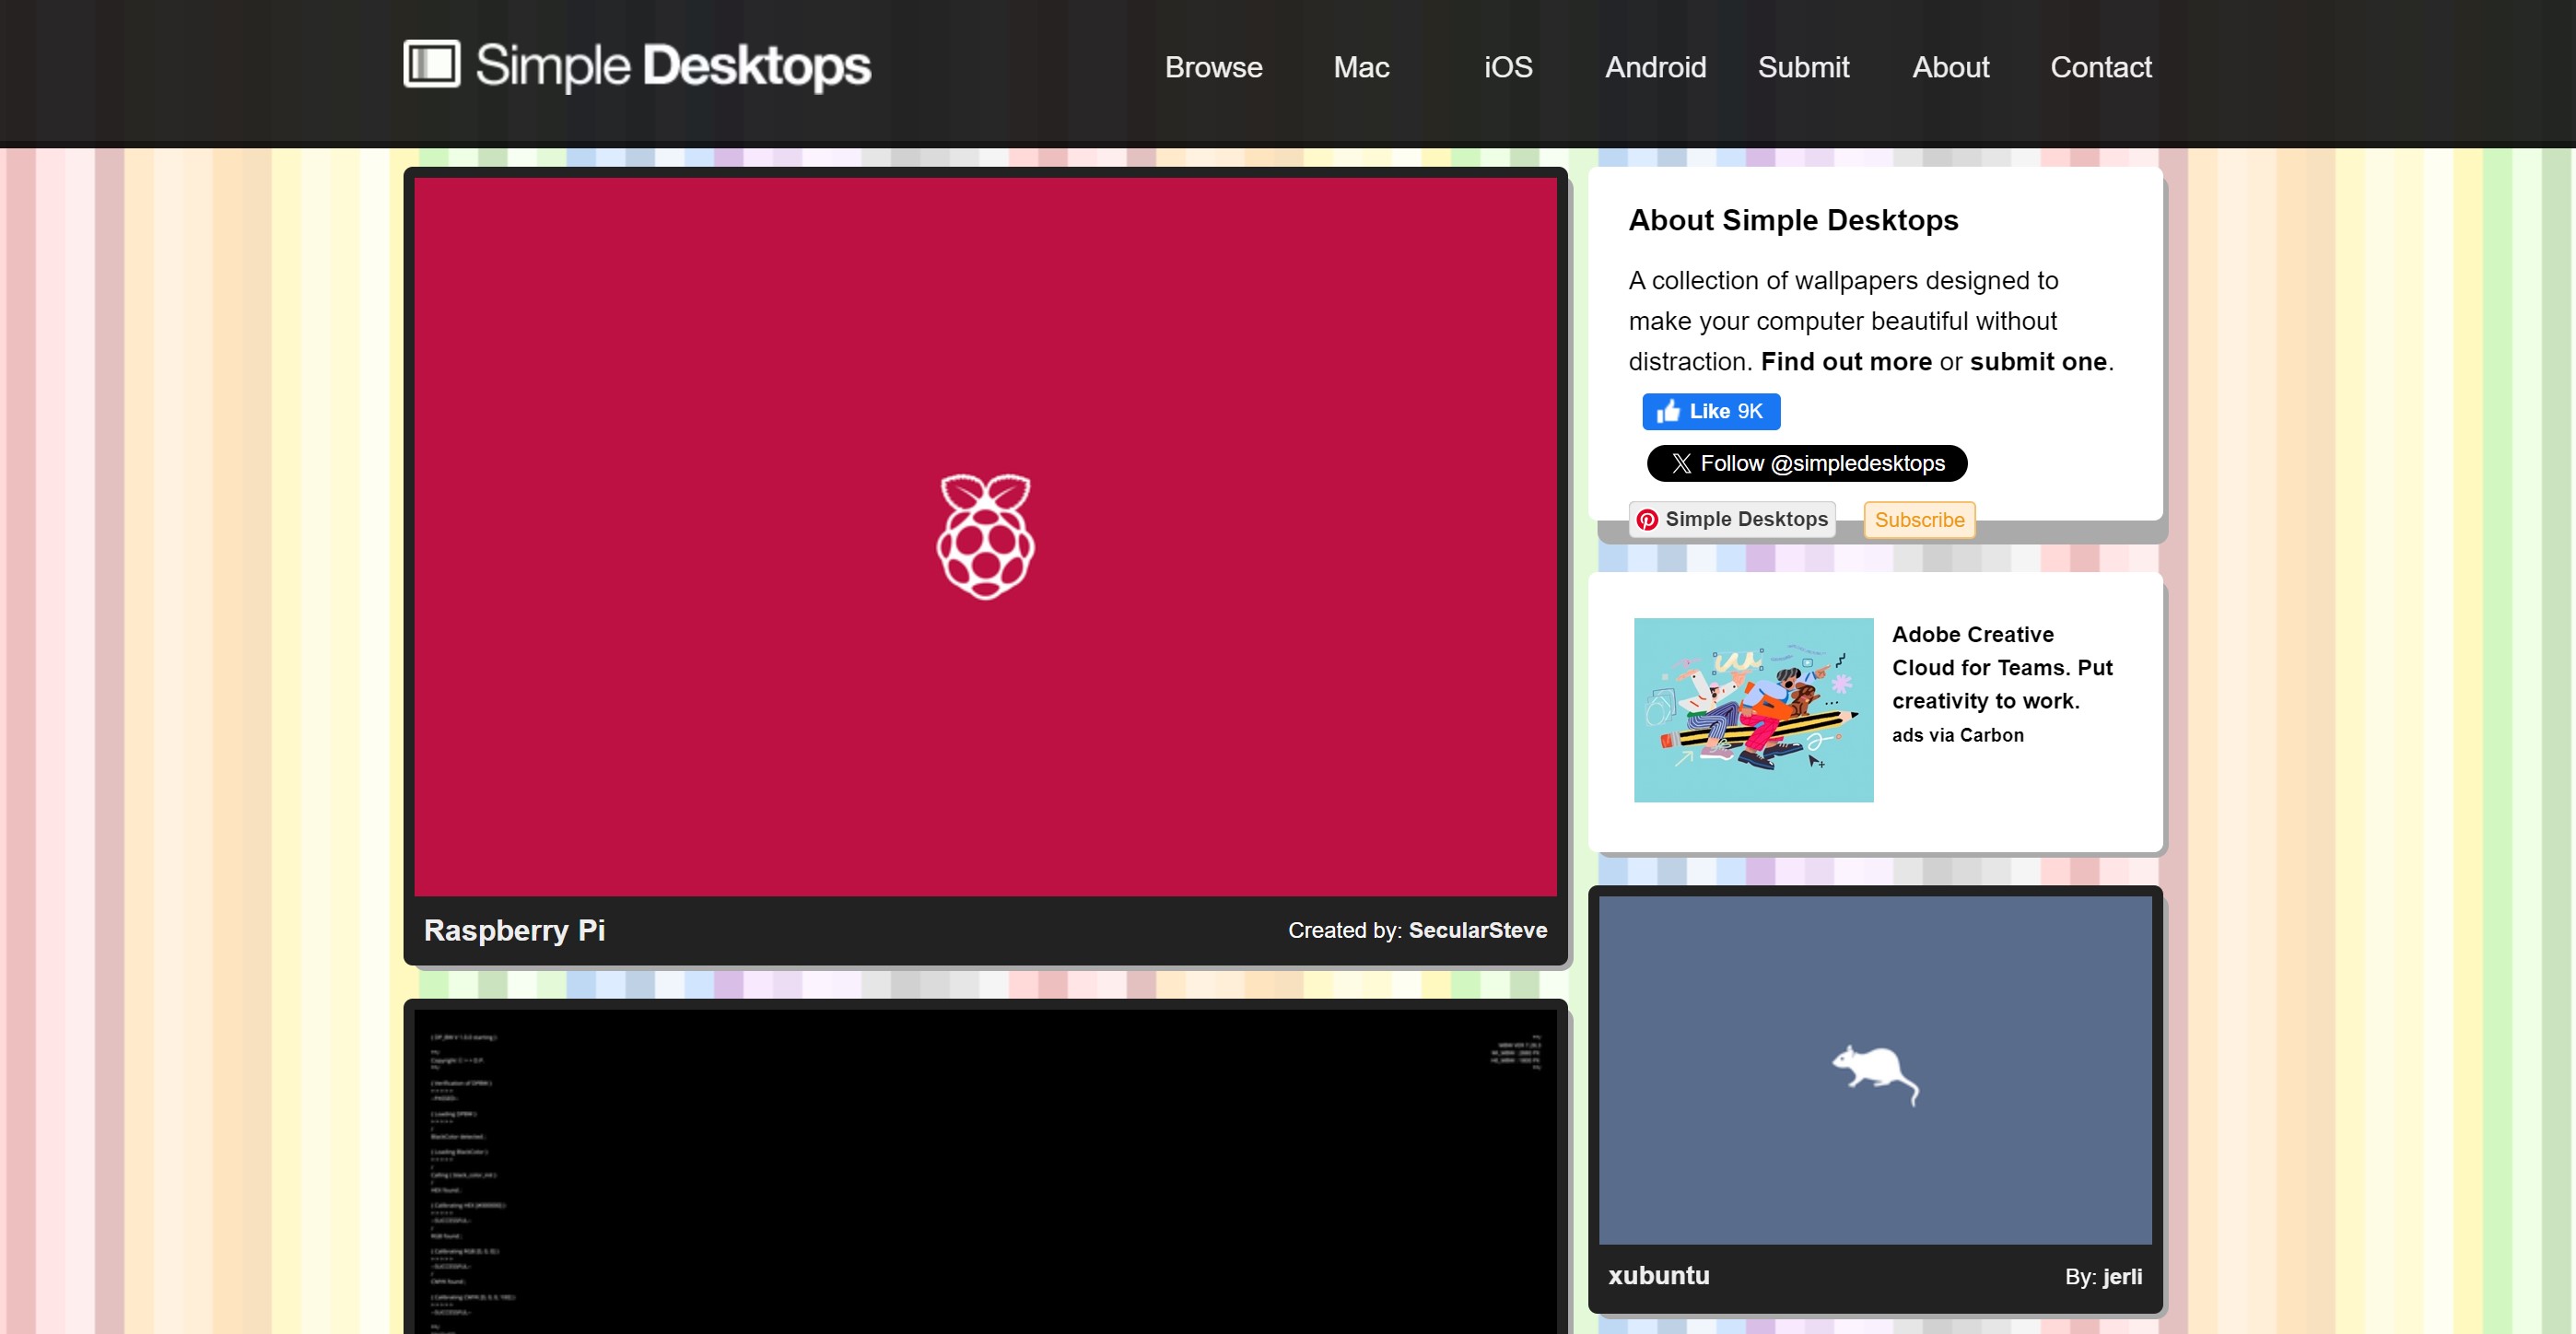This screenshot has height=1334, width=2576.
Task: Go to the Mac section
Action: 1360,67
